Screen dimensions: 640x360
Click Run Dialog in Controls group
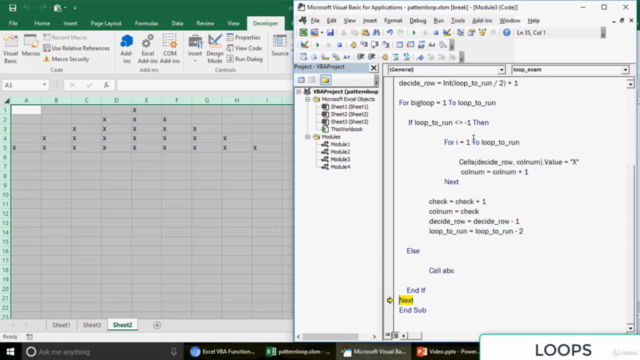pyautogui.click(x=244, y=59)
